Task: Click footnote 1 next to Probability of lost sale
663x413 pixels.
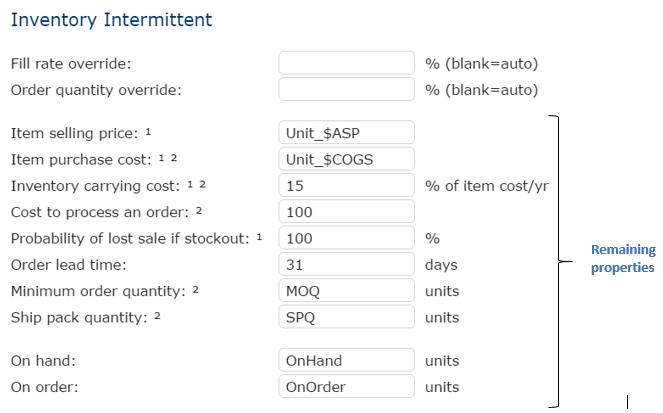Action: [259, 237]
